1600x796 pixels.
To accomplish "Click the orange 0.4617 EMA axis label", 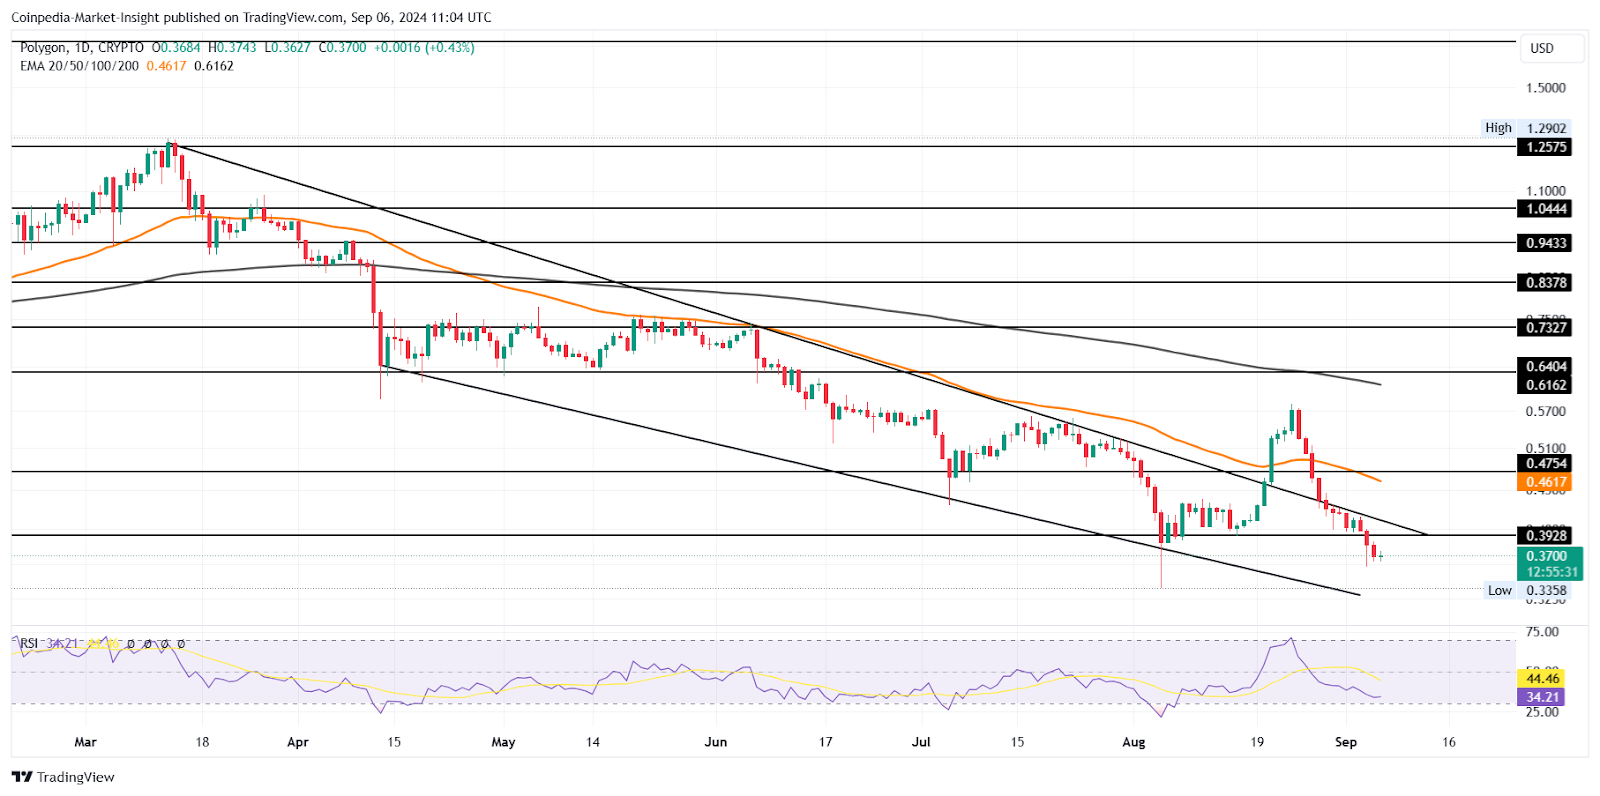I will [x=1546, y=482].
